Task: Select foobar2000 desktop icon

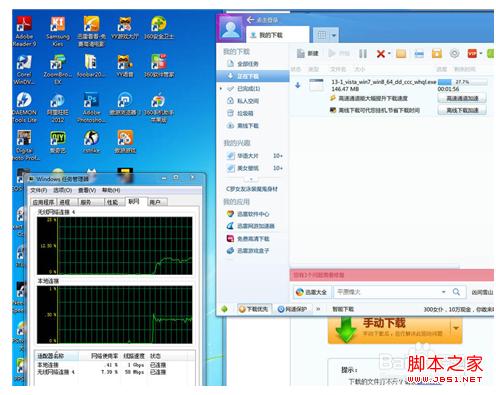Action: (x=91, y=66)
